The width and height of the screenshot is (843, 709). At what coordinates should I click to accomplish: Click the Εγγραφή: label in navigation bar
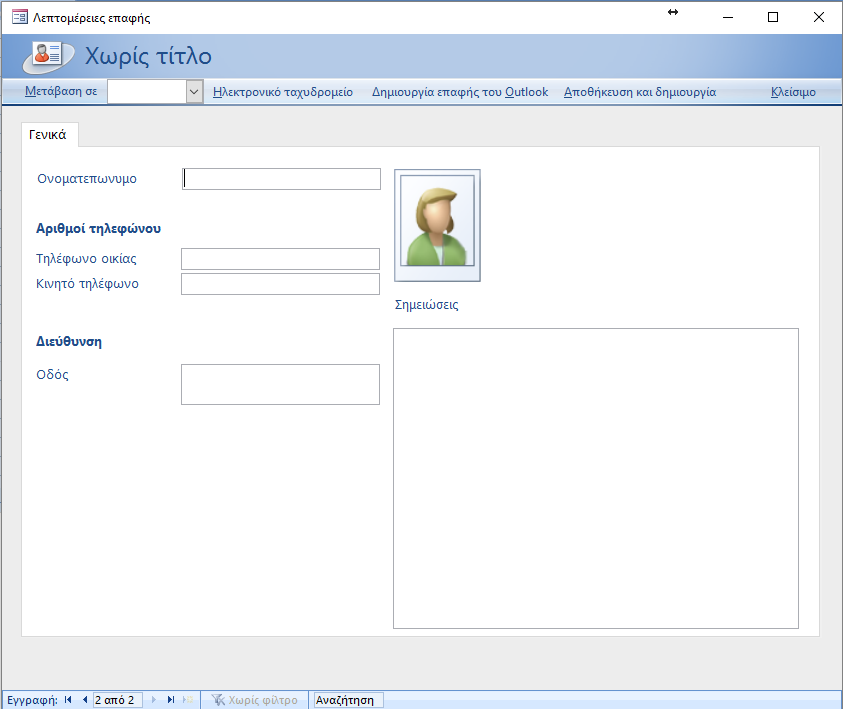(x=32, y=700)
